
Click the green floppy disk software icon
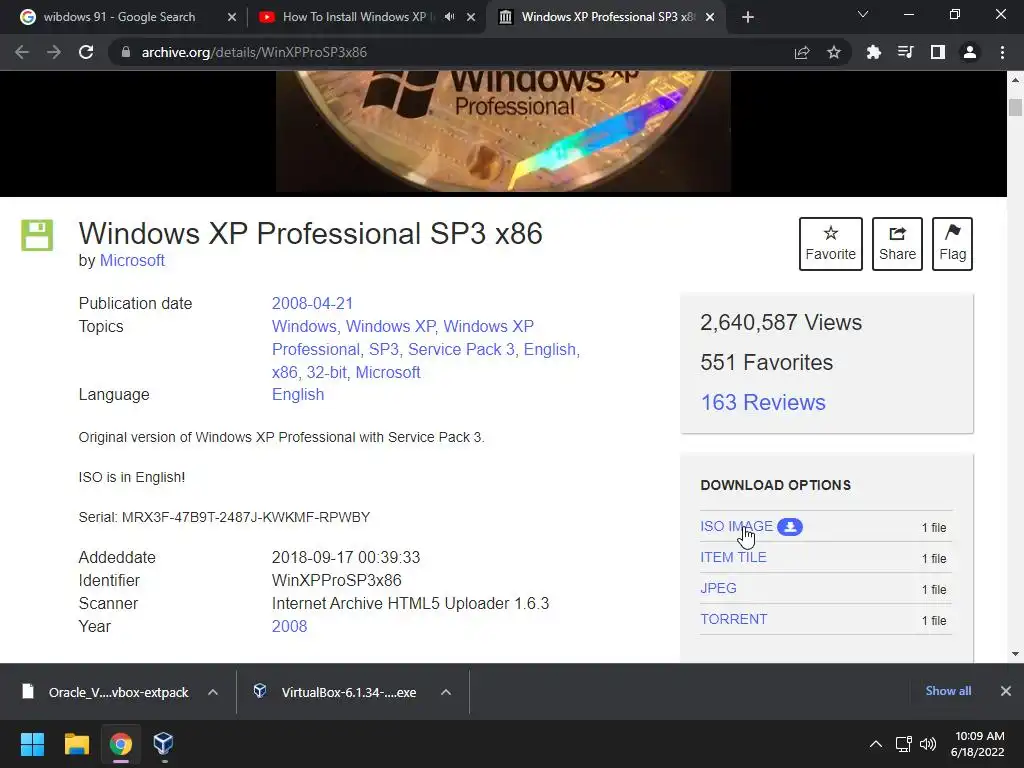tap(37, 235)
